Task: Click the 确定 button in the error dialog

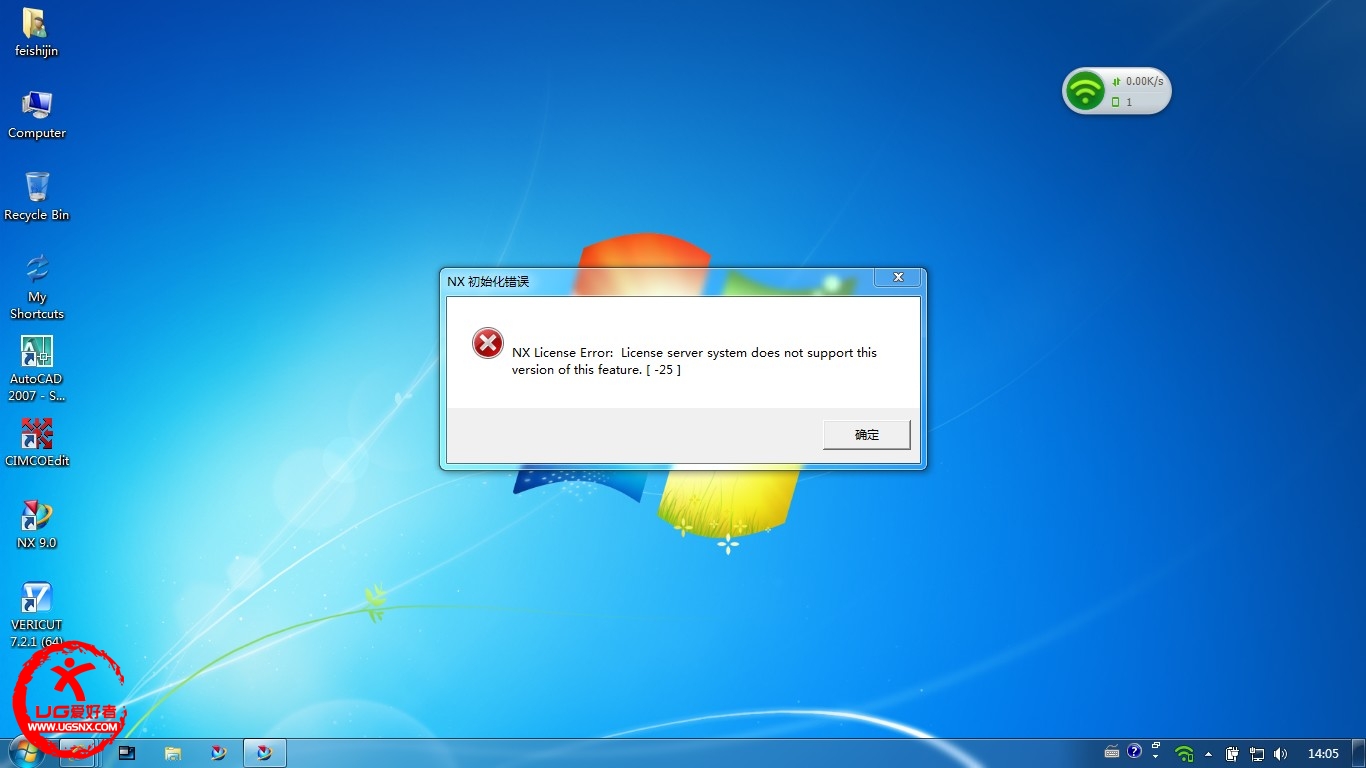Action: point(866,435)
